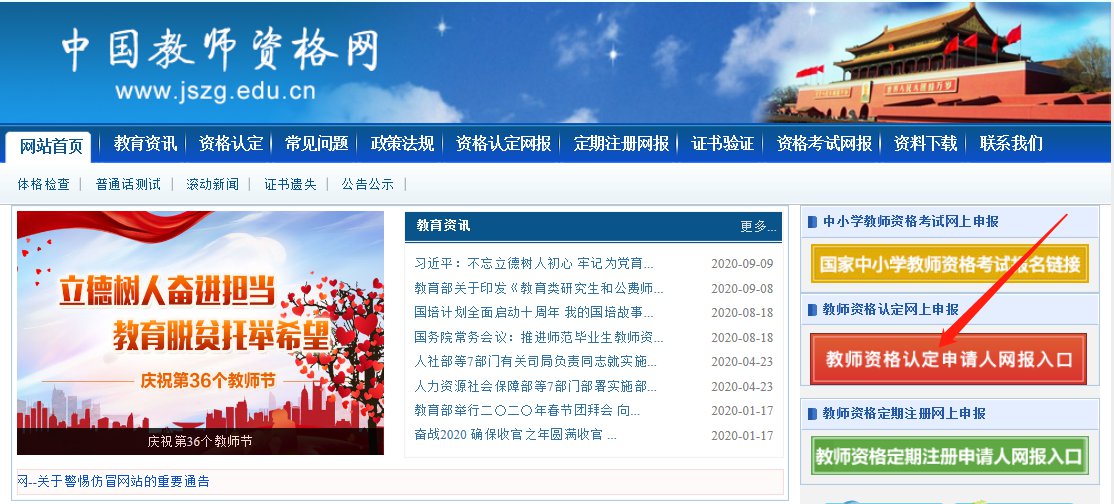This screenshot has height=504, width=1114.
Task: Open 资料下载 navigation item
Action: coord(925,144)
